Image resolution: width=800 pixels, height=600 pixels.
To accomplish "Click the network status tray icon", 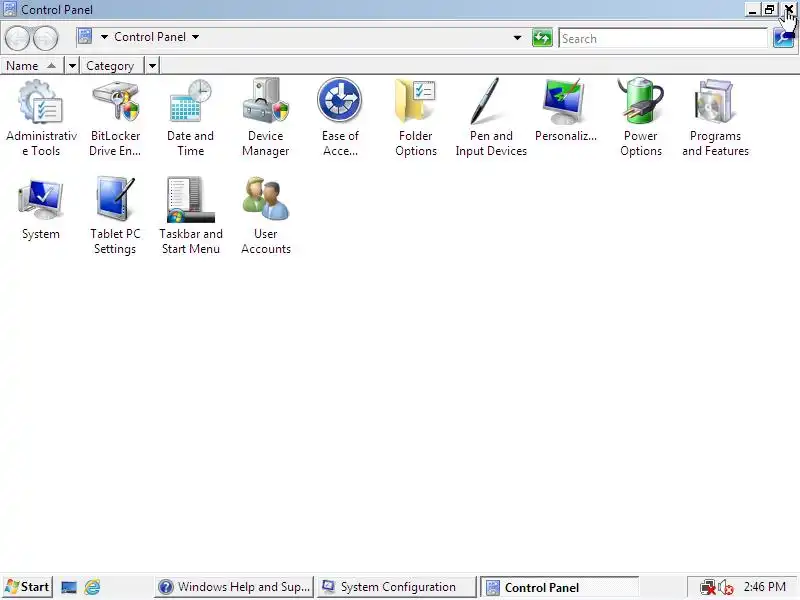I will point(708,587).
